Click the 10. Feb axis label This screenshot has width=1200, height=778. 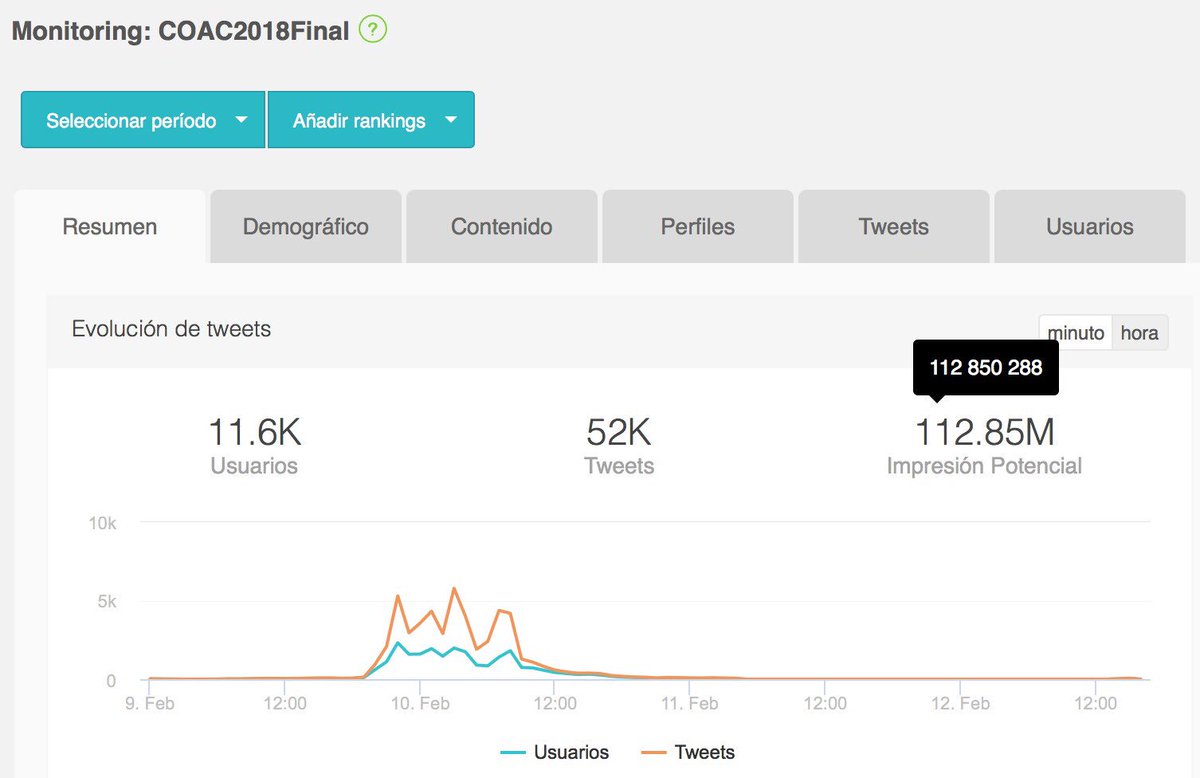[420, 704]
